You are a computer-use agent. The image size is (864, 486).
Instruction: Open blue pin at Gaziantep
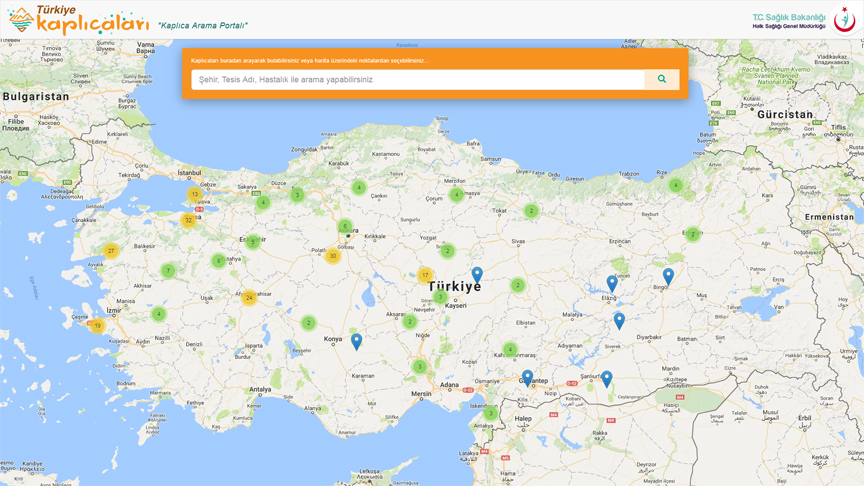tap(527, 378)
